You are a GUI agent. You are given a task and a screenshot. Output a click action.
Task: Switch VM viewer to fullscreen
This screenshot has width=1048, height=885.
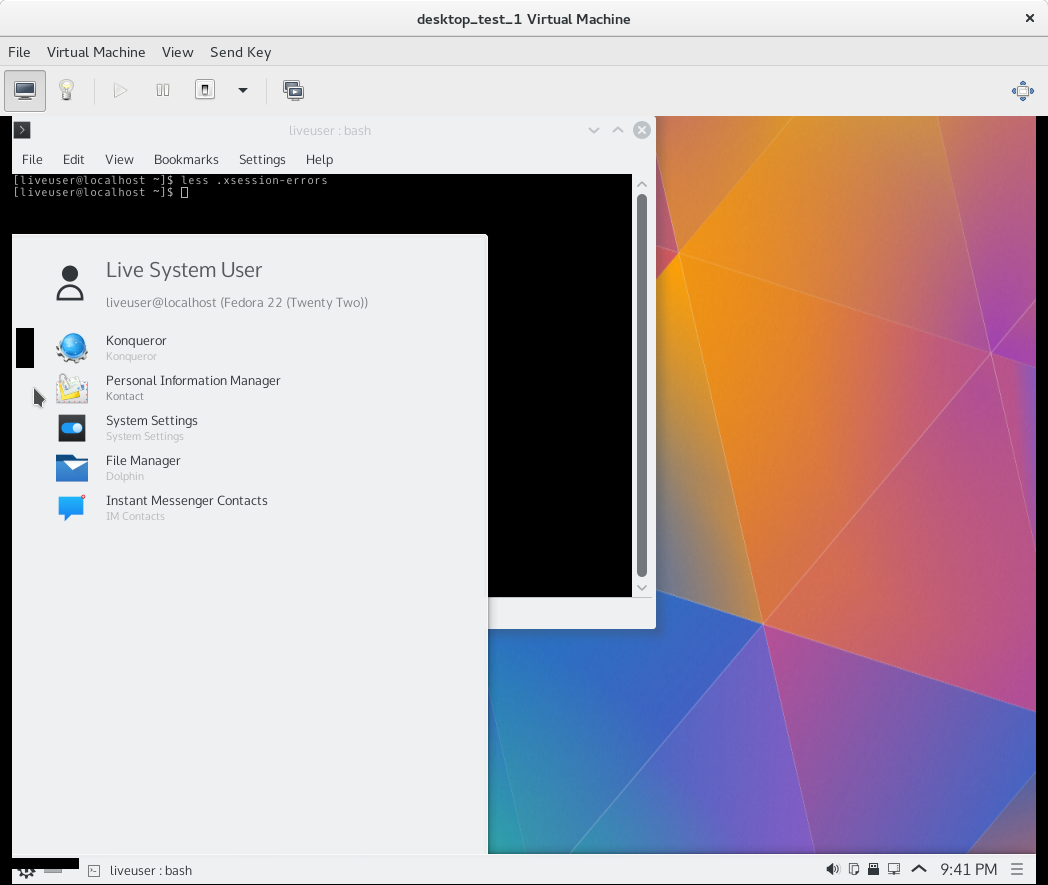point(1023,91)
